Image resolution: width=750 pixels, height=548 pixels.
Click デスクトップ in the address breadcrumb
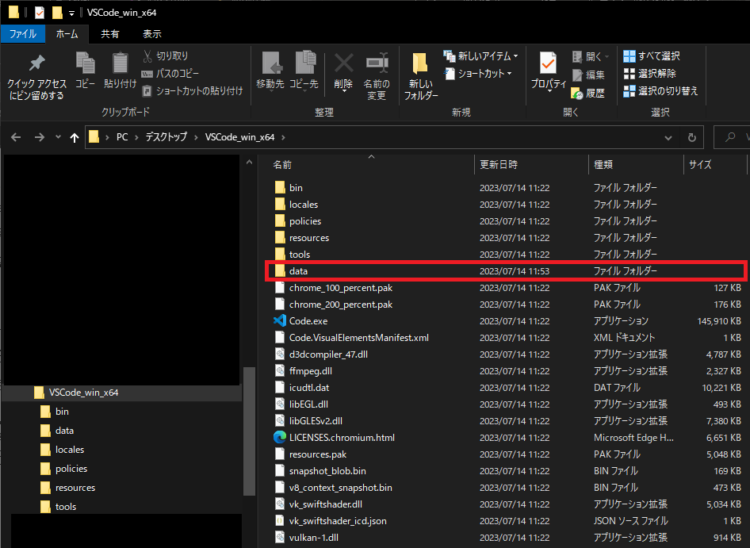166,137
